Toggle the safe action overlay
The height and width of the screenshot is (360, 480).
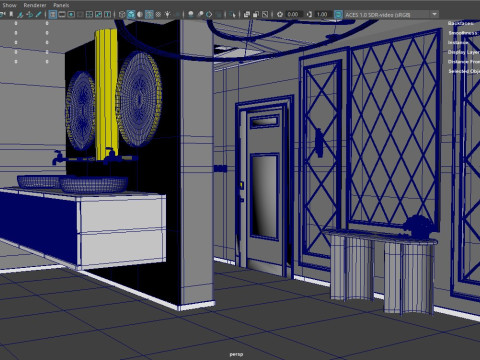[98, 14]
